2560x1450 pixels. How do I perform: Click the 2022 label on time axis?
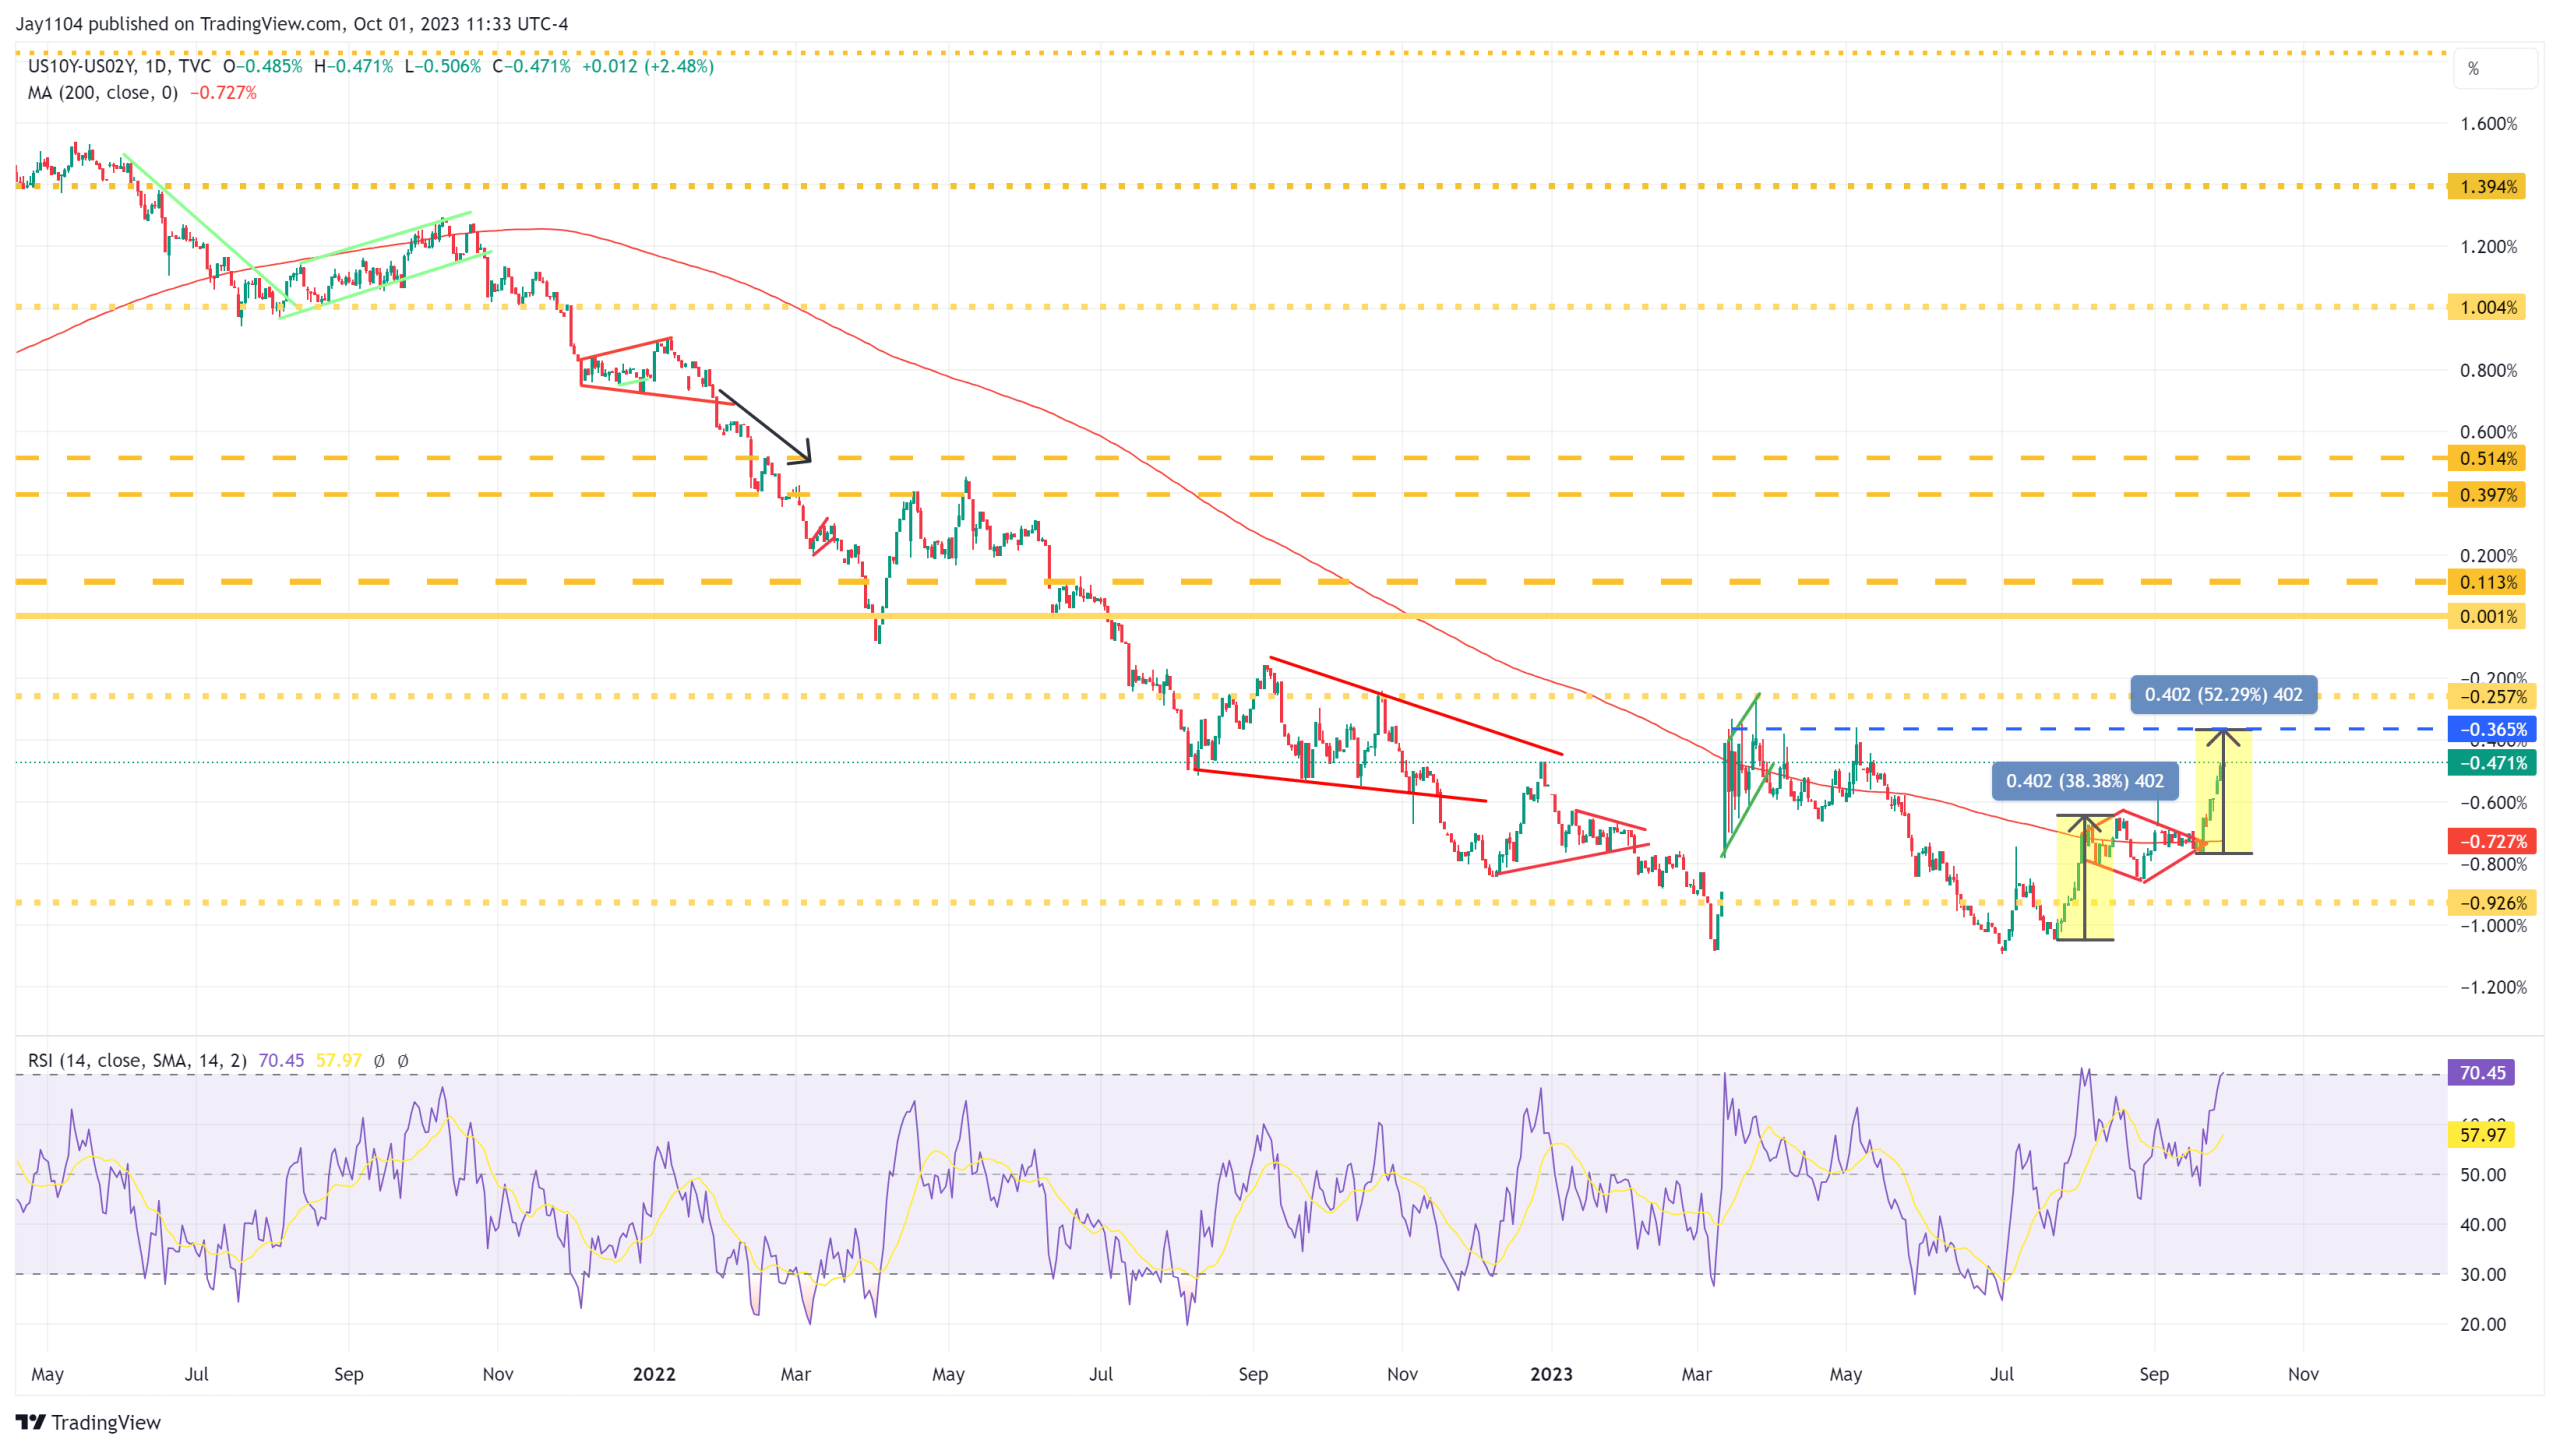point(654,1374)
